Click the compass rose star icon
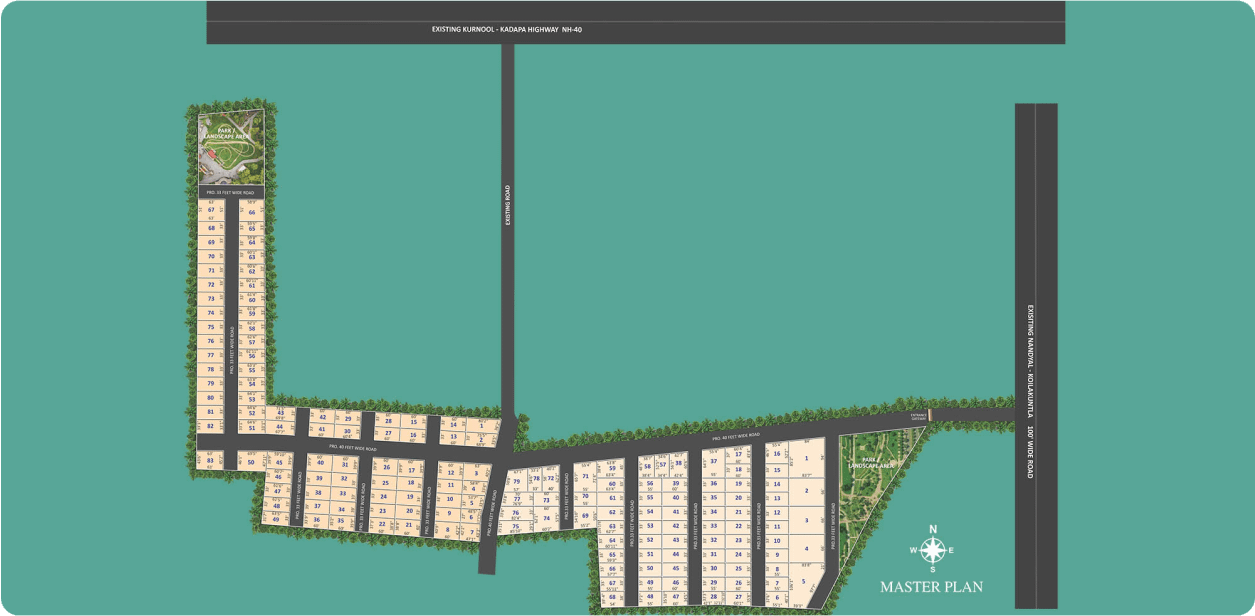This screenshot has width=1255, height=616. (x=932, y=550)
